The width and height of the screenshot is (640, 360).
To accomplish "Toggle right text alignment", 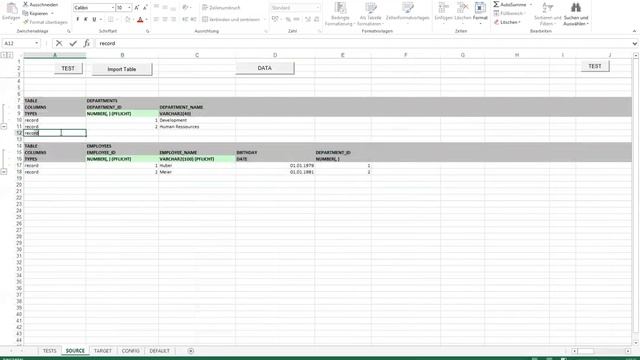I will point(173,19).
